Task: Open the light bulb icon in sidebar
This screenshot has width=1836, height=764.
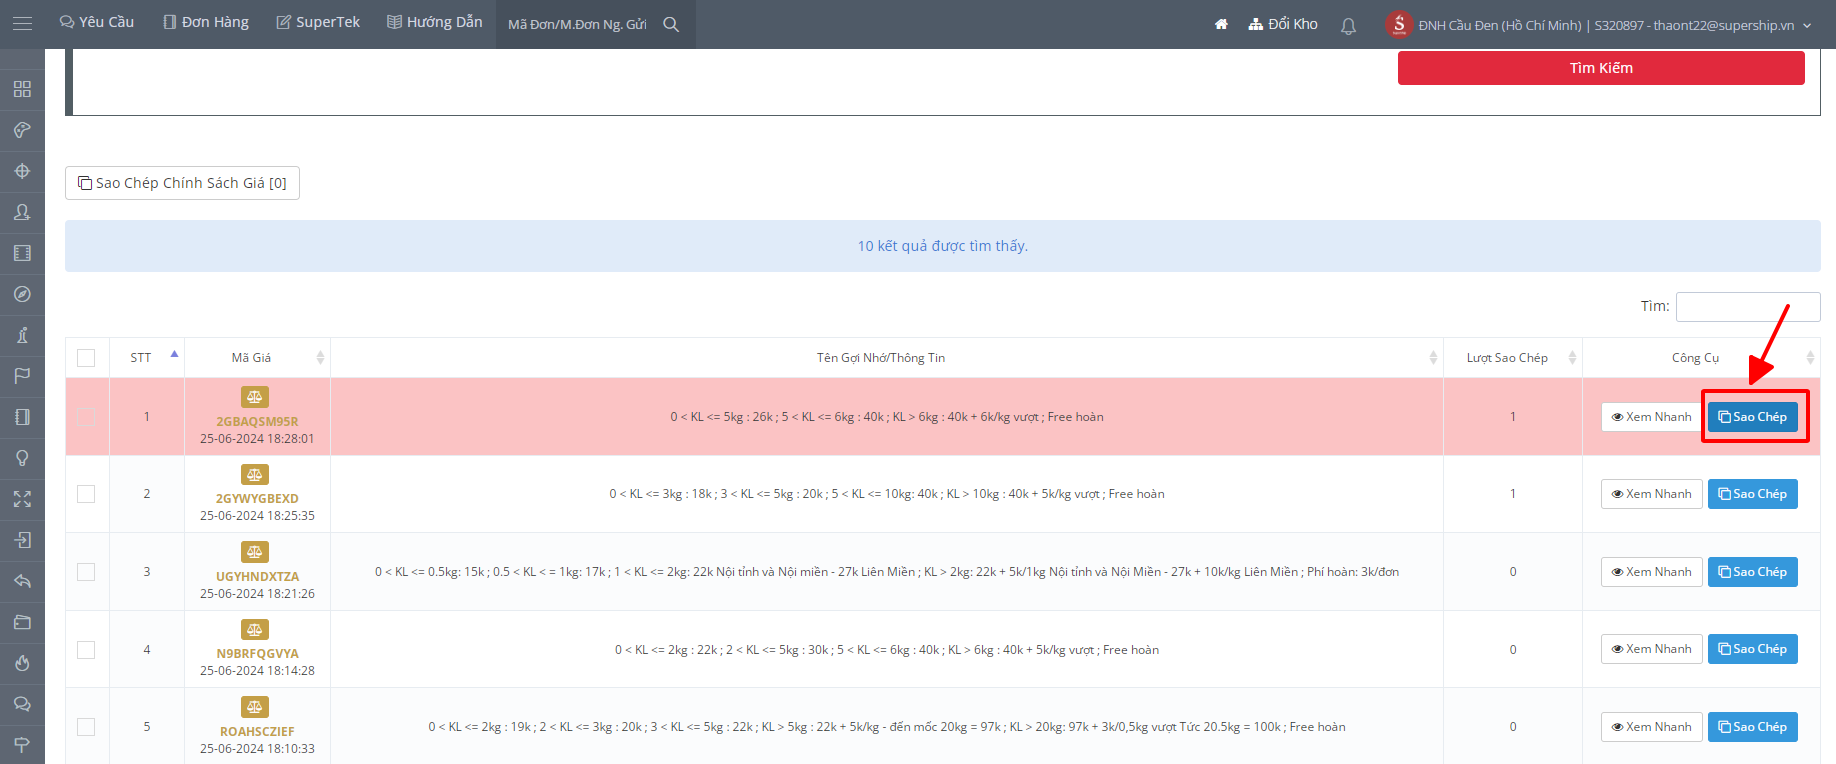Action: (22, 458)
